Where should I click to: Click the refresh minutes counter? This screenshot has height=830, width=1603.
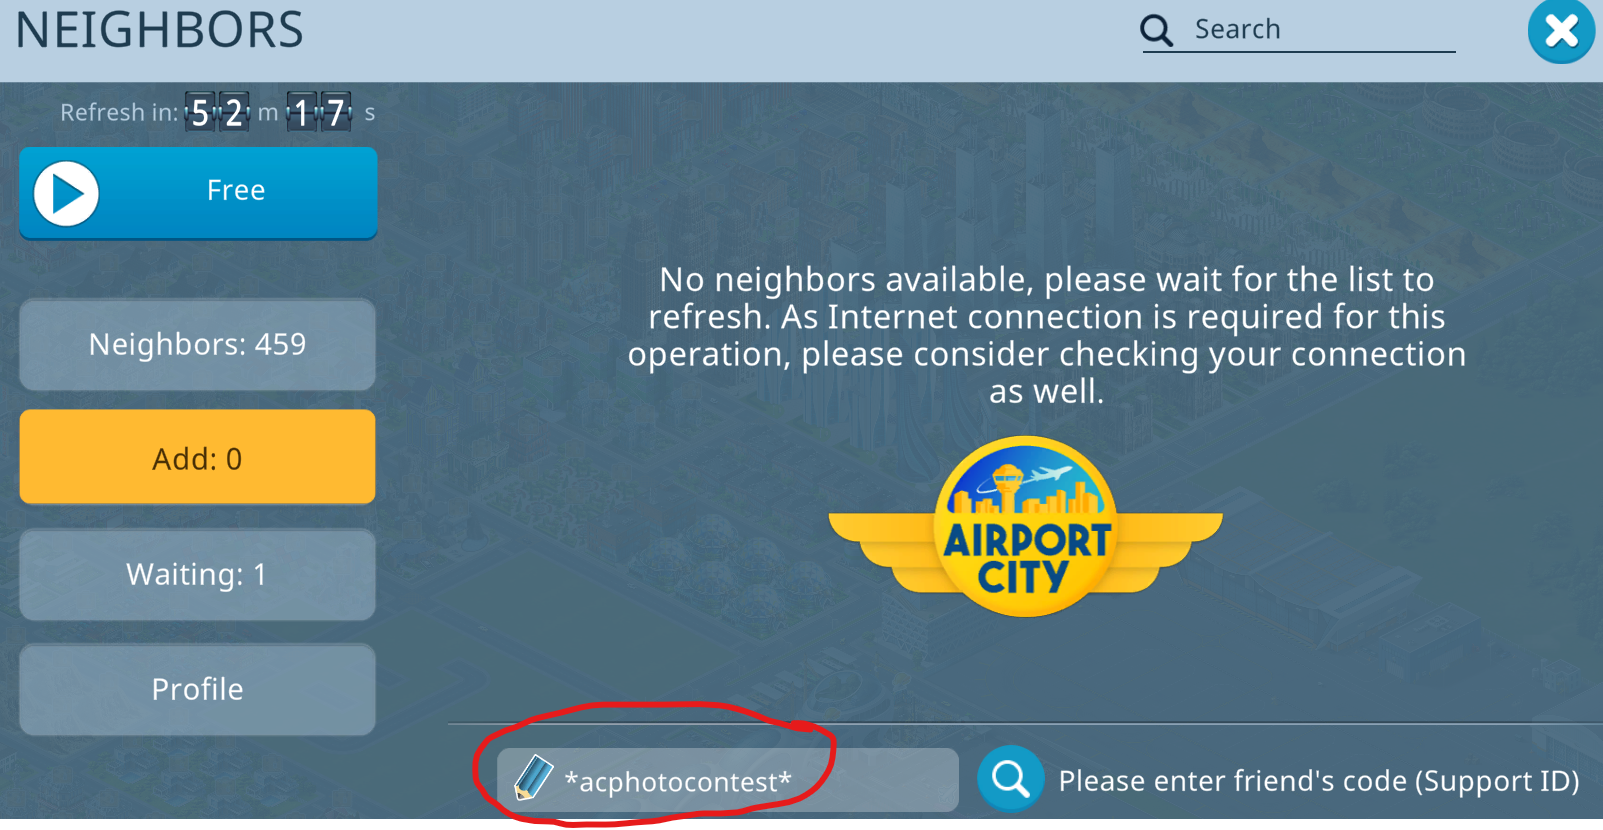coord(217,112)
